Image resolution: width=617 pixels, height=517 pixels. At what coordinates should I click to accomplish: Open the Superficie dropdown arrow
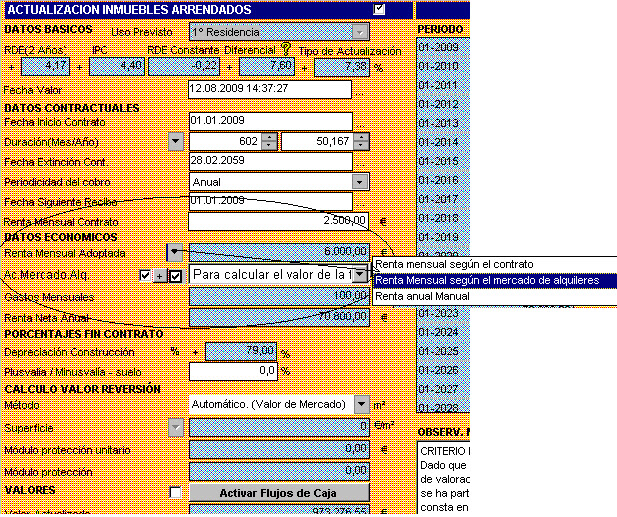pos(176,428)
